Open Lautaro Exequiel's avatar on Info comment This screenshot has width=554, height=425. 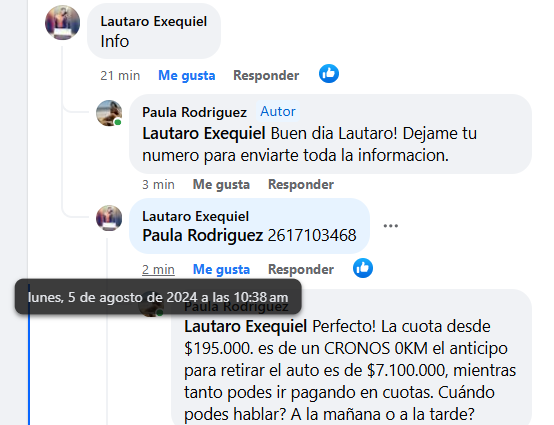pyautogui.click(x=63, y=23)
